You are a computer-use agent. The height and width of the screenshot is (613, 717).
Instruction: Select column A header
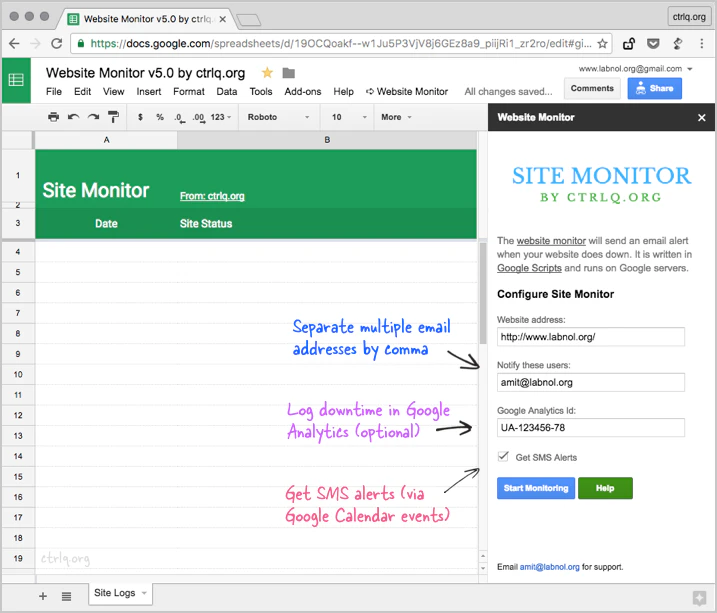point(106,140)
